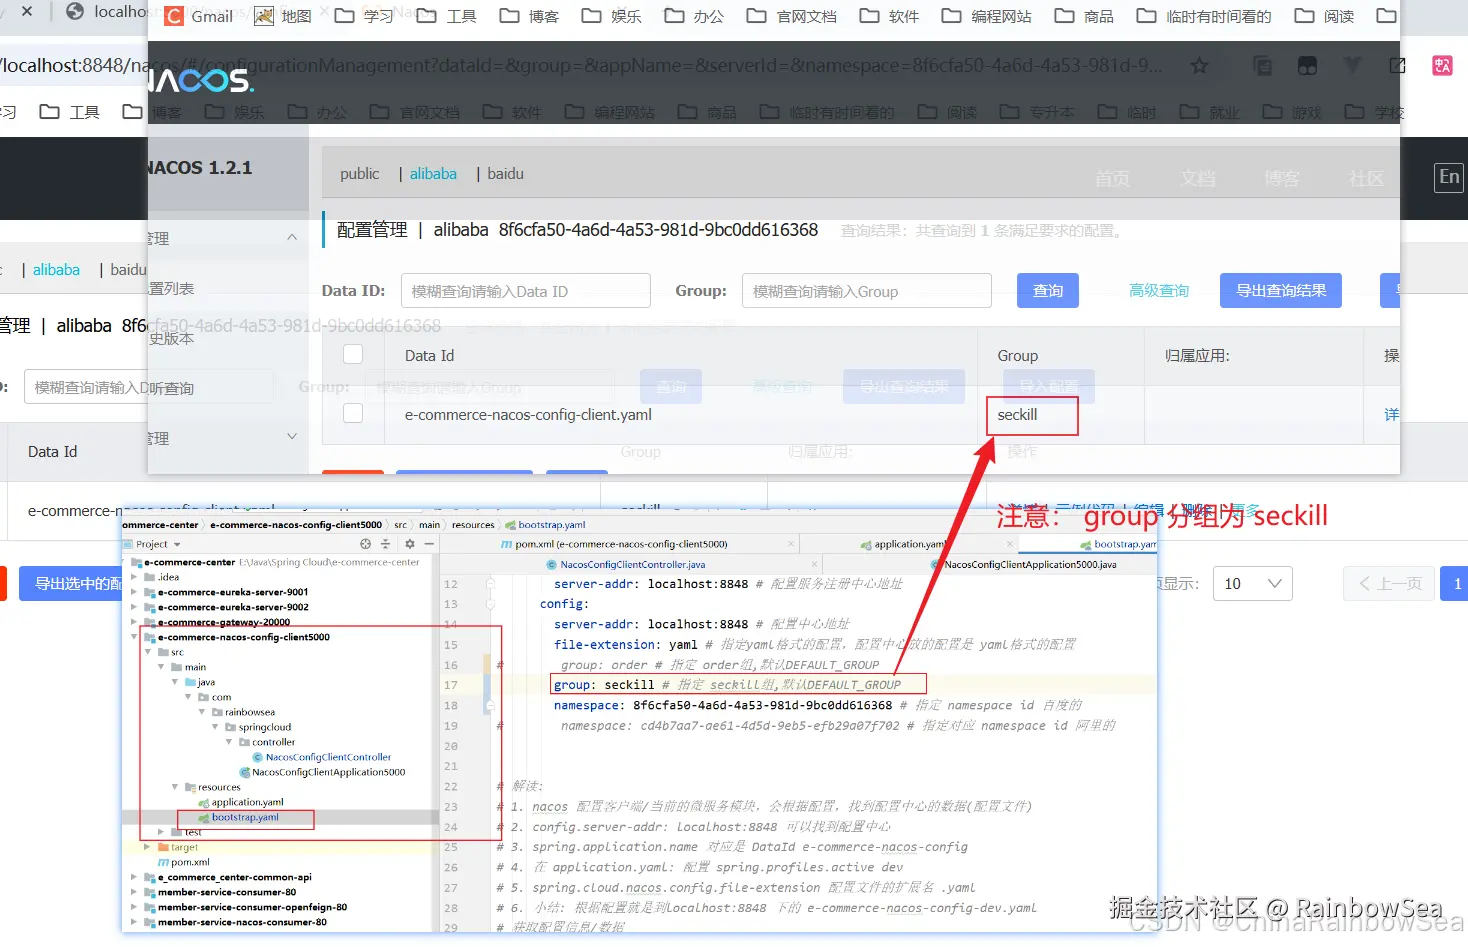Focus the Data ID fuzzy search field
Image resolution: width=1468 pixels, height=947 pixels.
pos(526,291)
